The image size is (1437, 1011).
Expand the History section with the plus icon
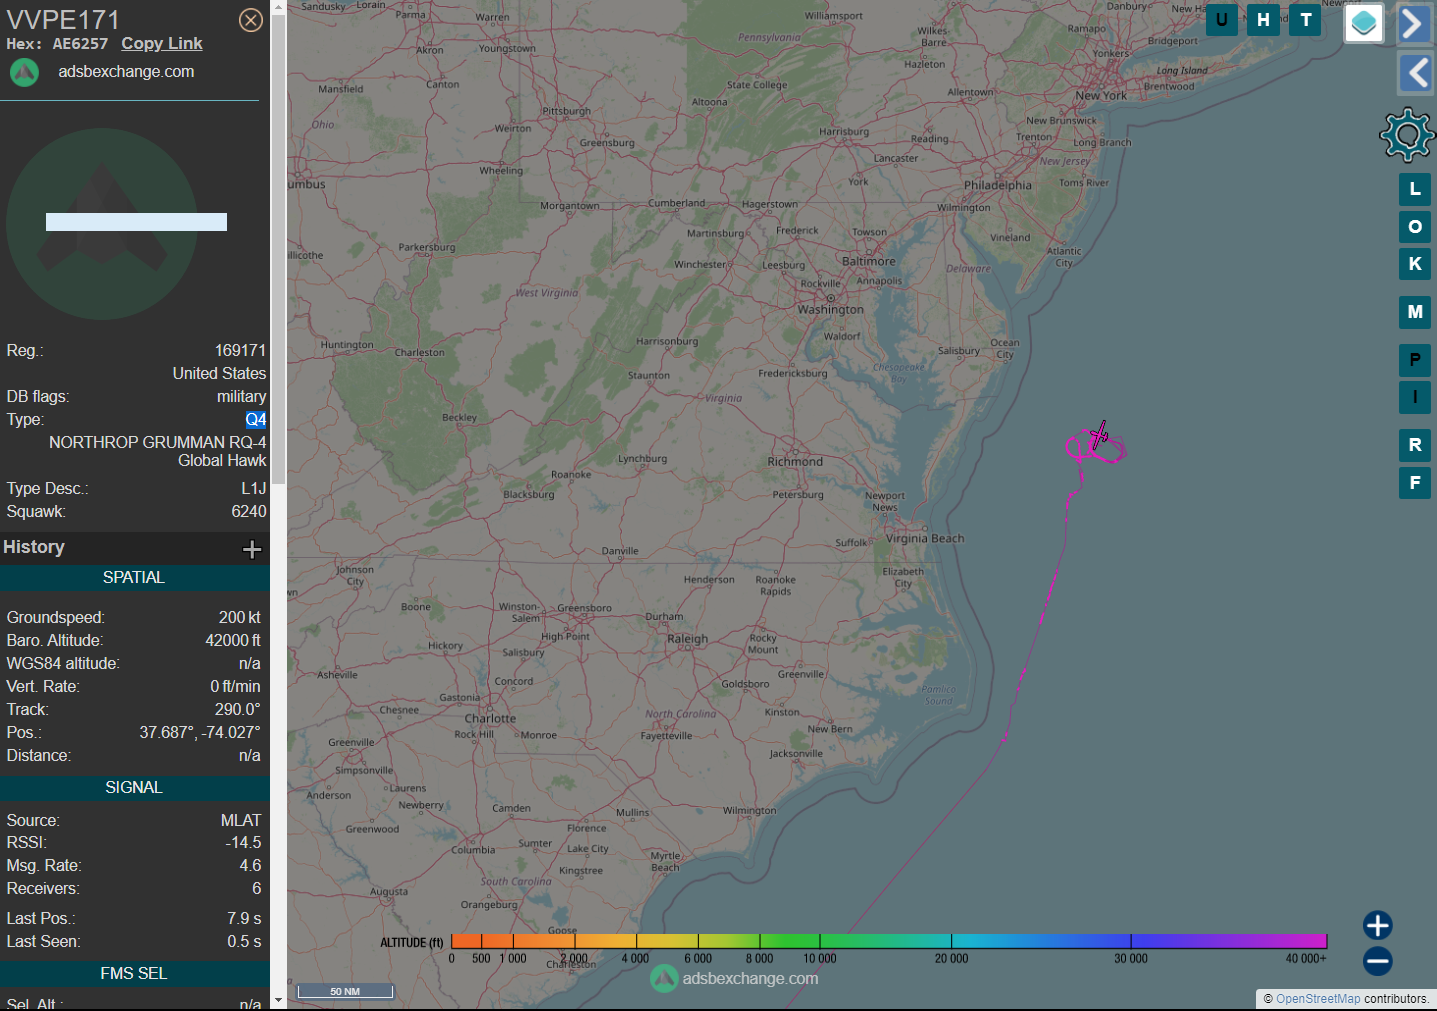click(x=252, y=549)
